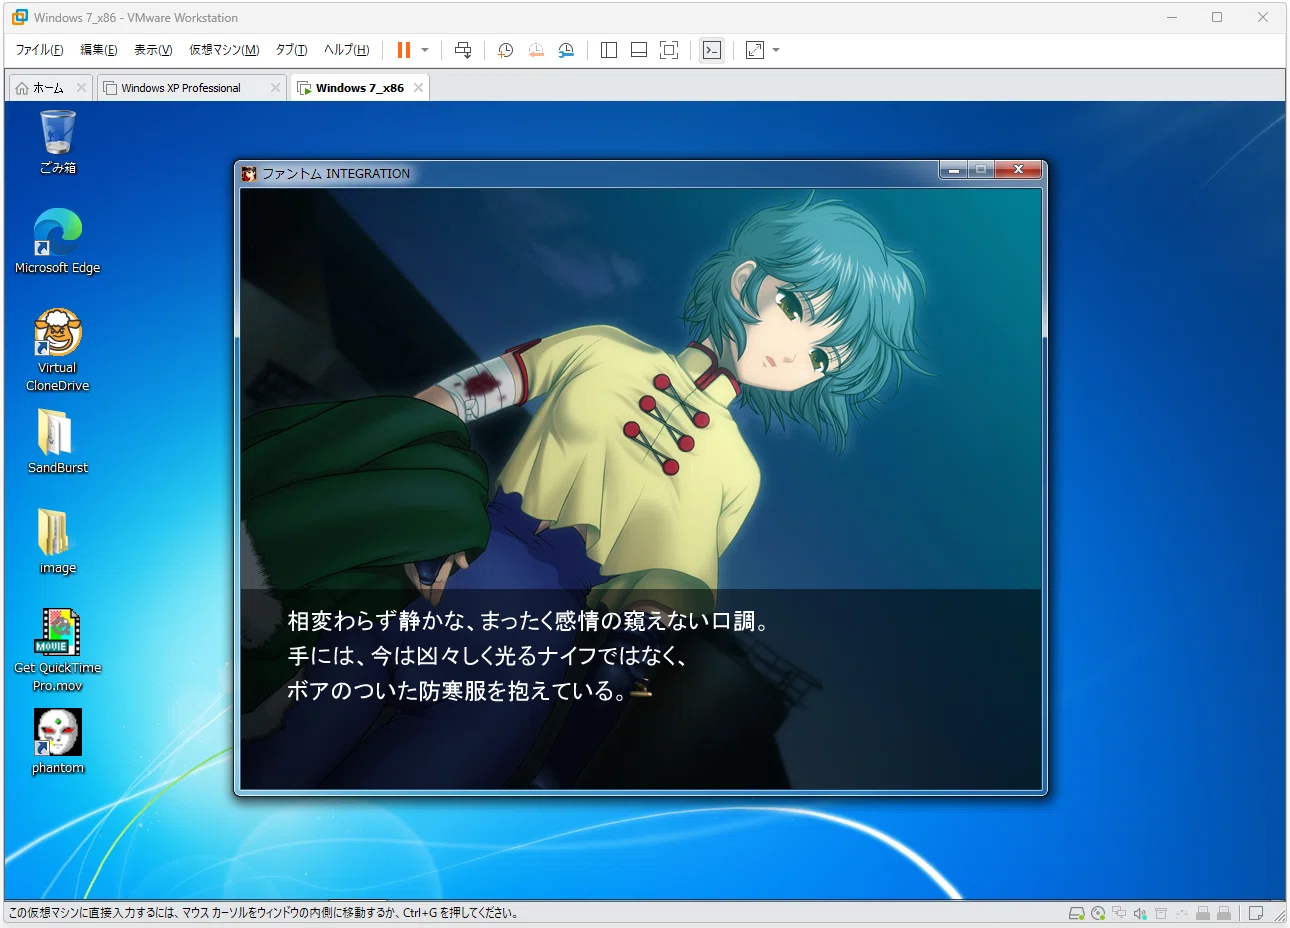This screenshot has width=1290, height=928.
Task: Select the SandBurst folder
Action: [x=58, y=441]
